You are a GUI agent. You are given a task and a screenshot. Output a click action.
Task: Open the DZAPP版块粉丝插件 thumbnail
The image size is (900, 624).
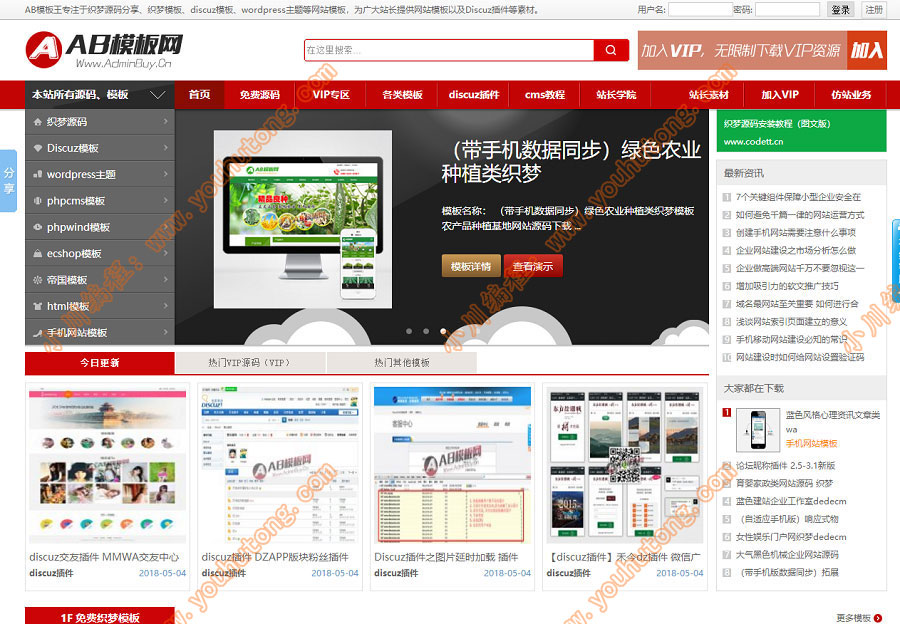click(x=280, y=466)
